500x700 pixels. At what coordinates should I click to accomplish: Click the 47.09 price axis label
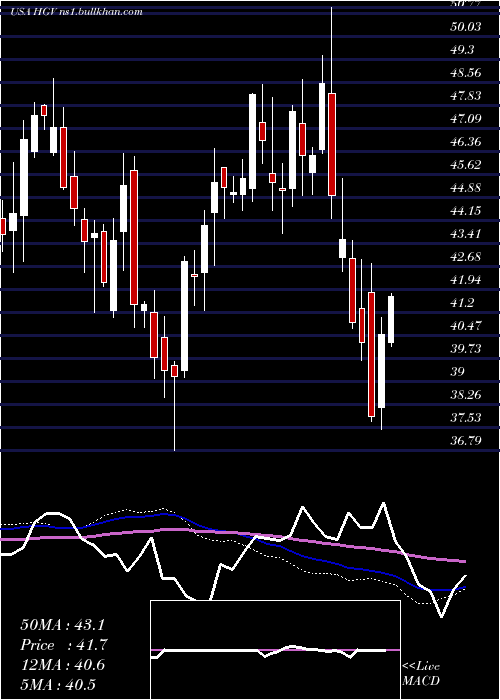466,119
